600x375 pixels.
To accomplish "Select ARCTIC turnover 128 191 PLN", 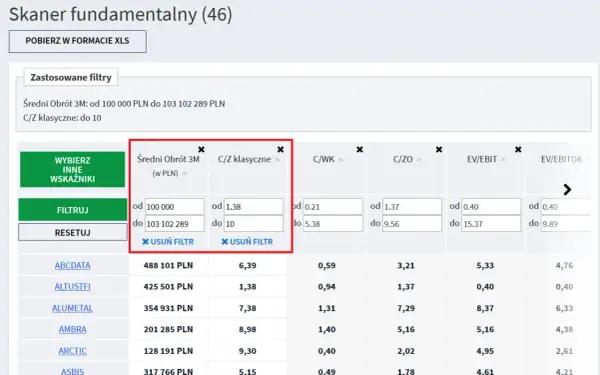I will point(168,351).
